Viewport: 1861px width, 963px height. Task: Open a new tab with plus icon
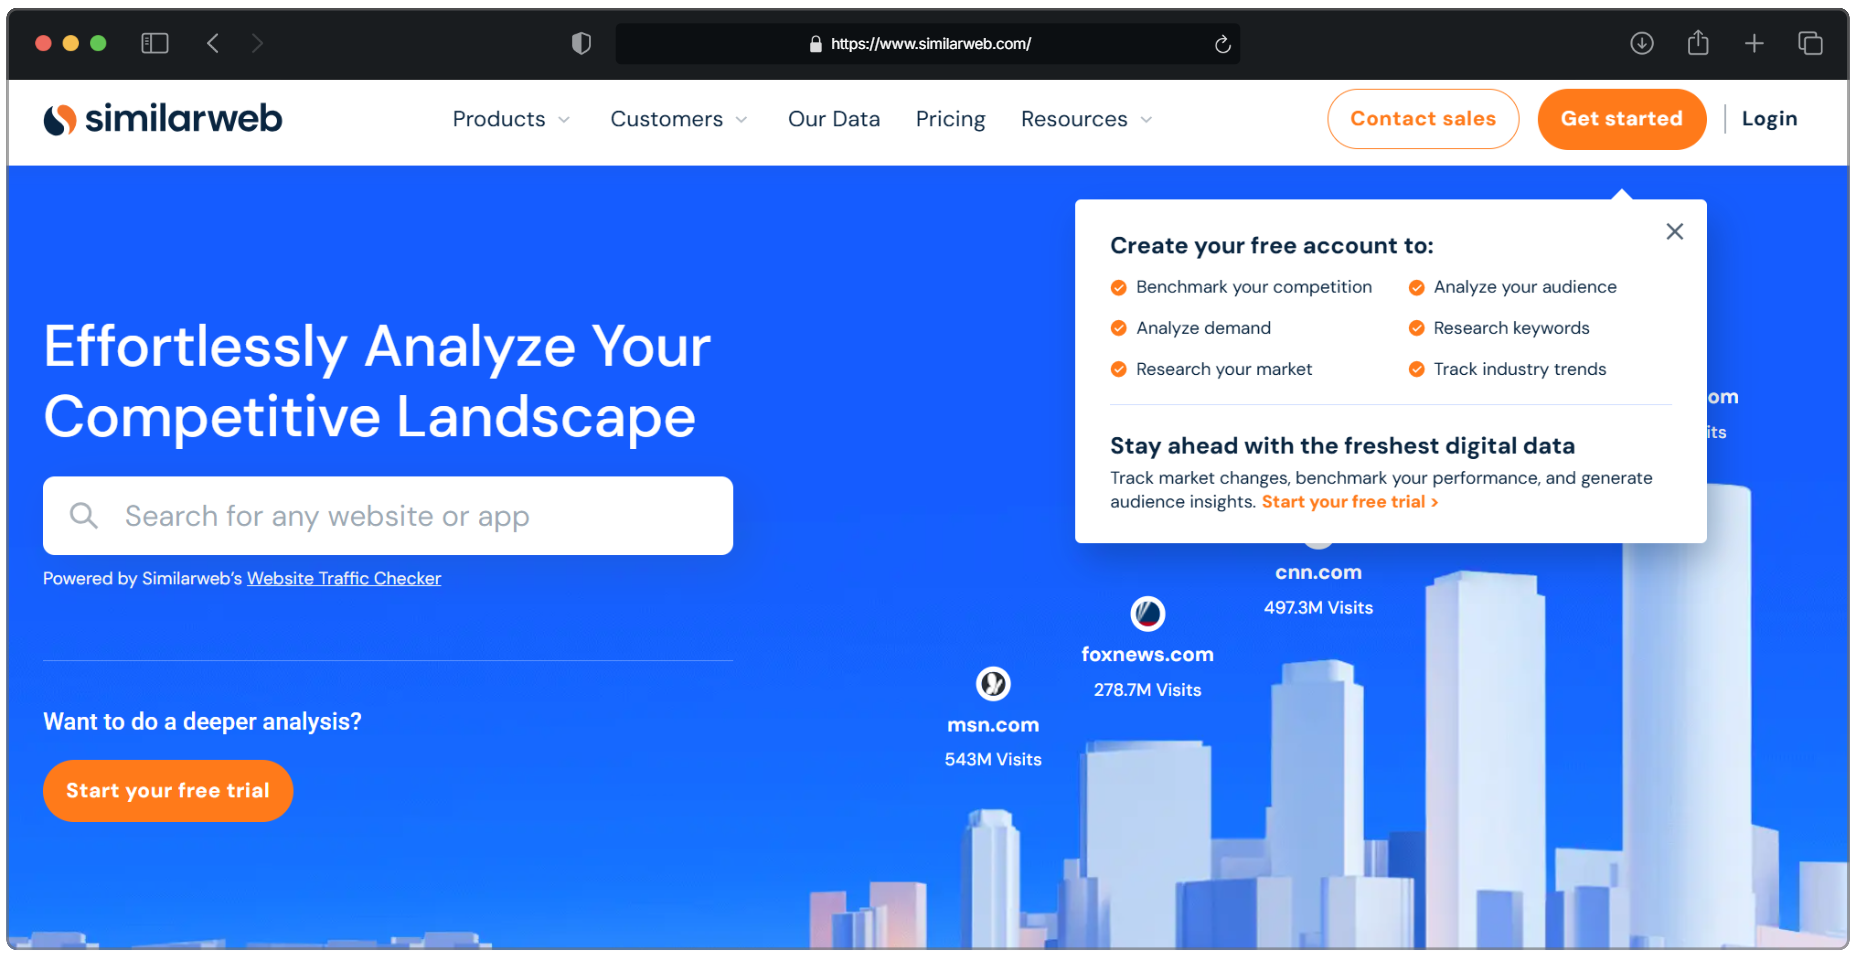tap(1754, 43)
